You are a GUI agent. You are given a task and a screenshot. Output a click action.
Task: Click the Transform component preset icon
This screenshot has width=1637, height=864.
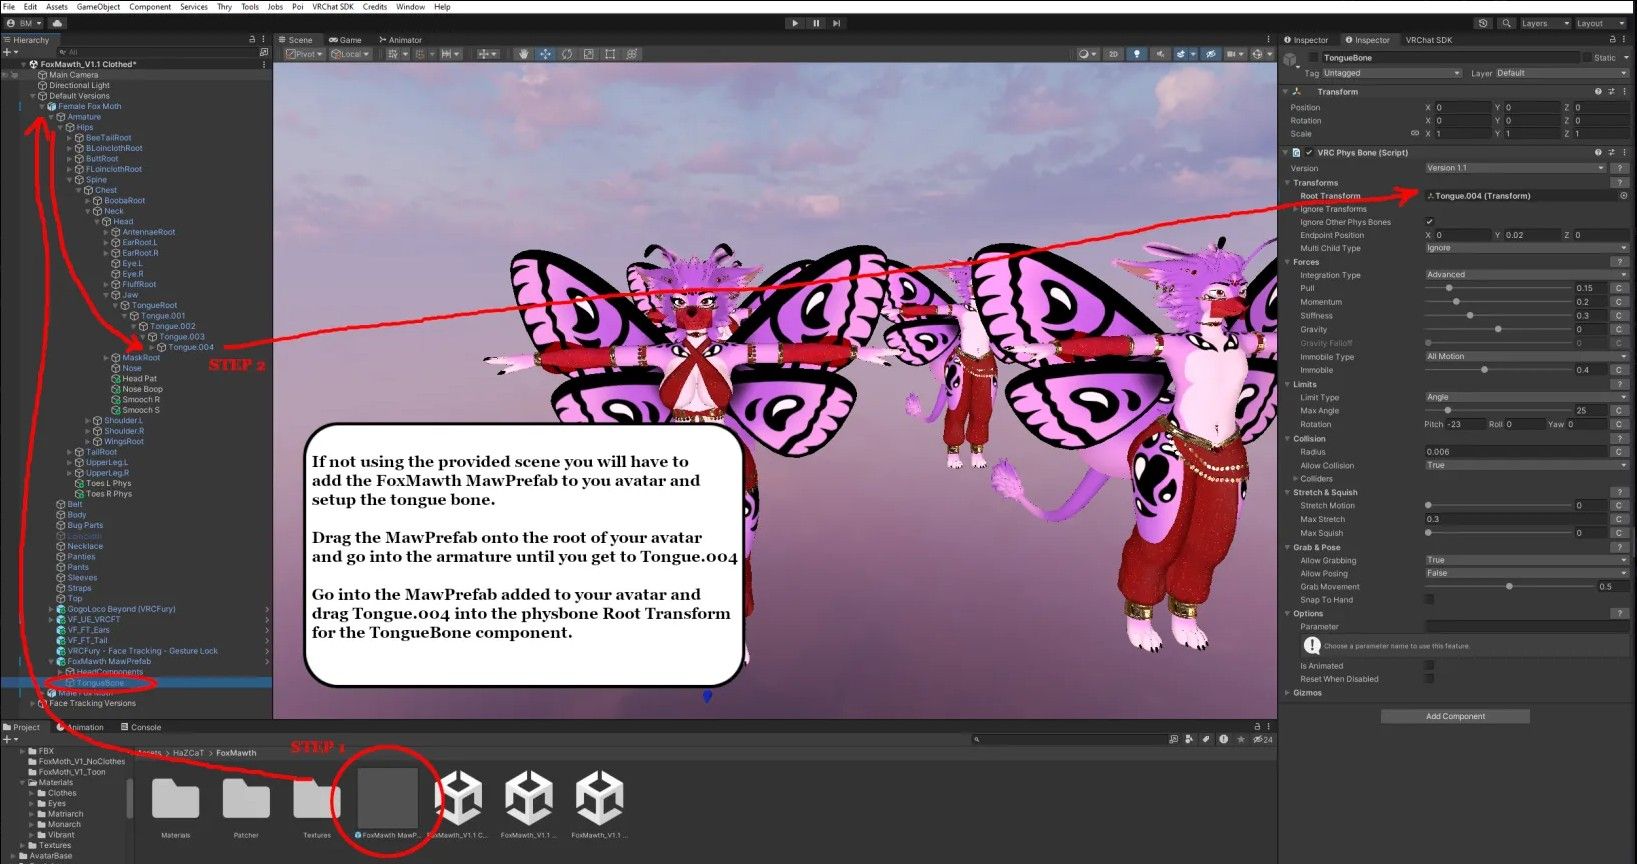click(x=1611, y=92)
